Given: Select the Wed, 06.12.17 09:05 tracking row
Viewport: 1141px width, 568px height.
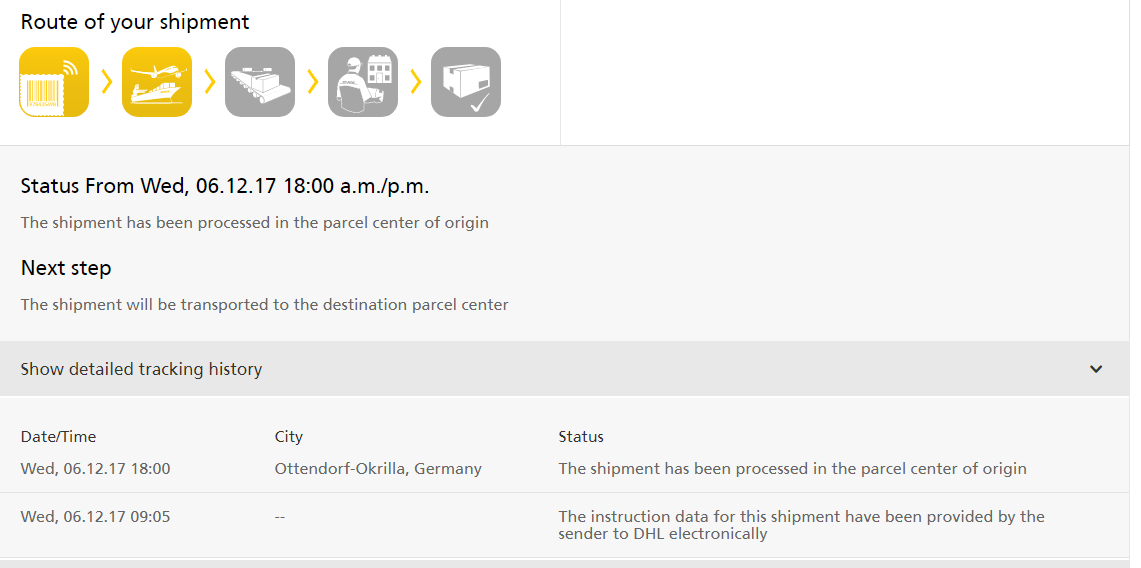Looking at the screenshot, I should coord(565,525).
